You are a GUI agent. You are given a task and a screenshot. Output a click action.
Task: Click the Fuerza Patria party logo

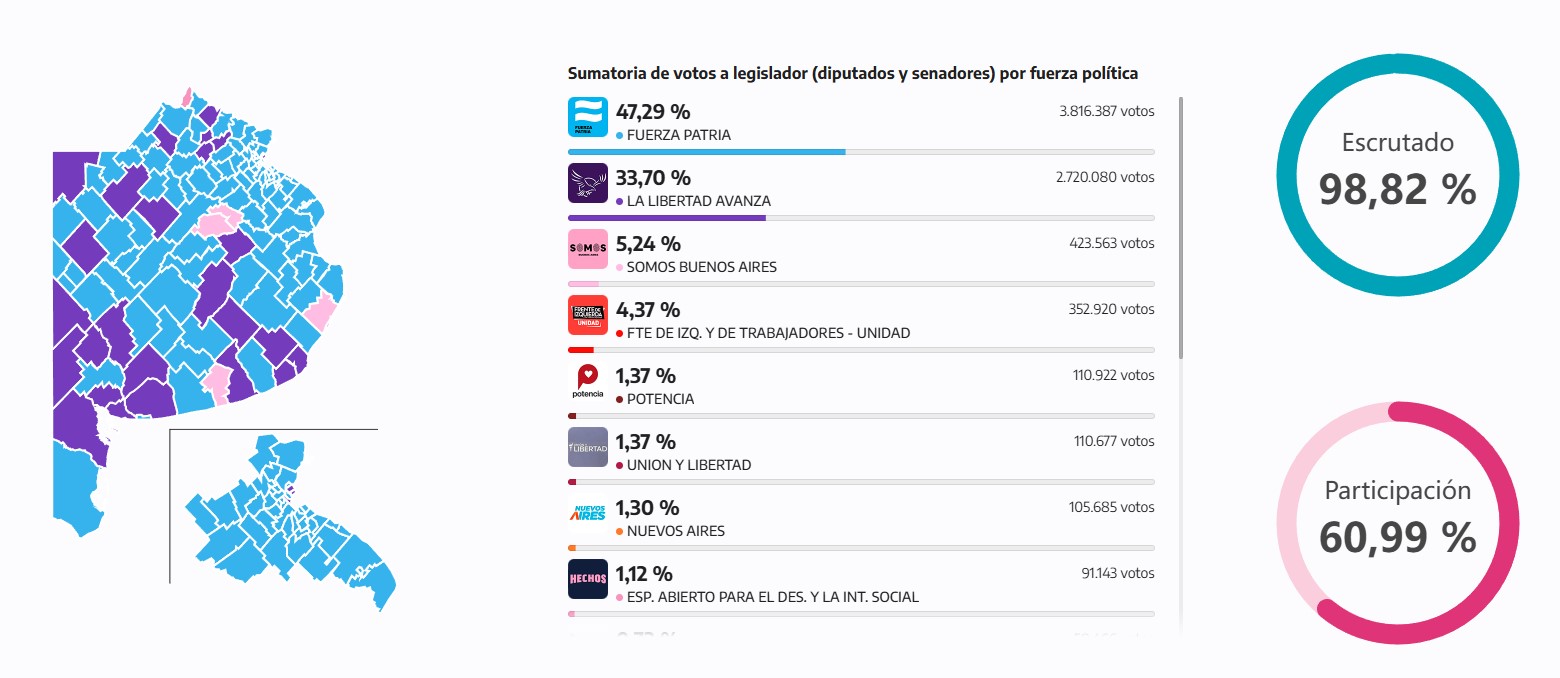(x=587, y=117)
